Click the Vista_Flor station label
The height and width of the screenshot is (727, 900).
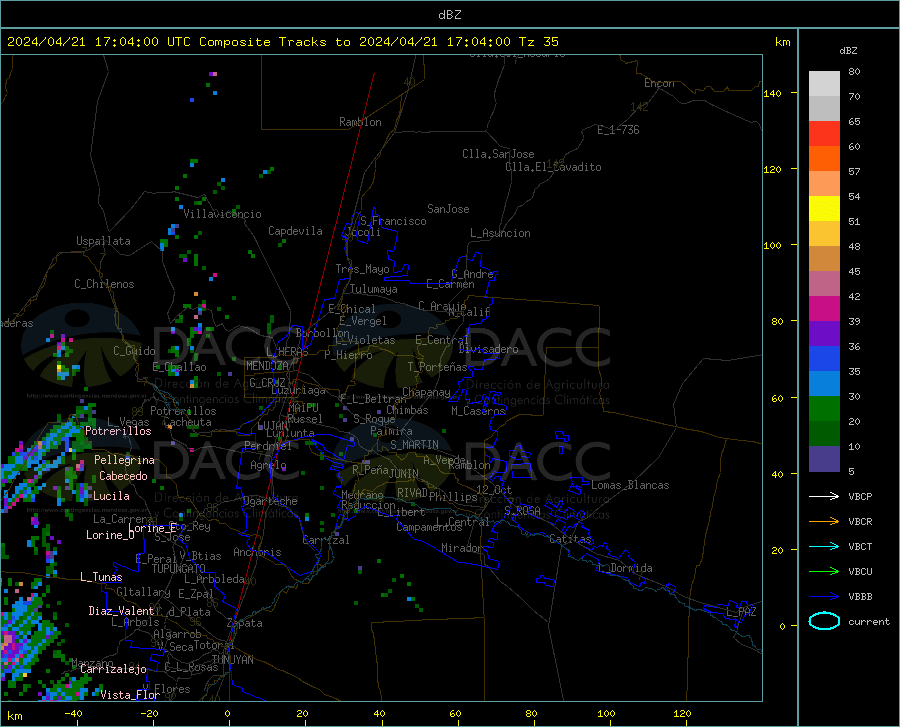(130, 695)
